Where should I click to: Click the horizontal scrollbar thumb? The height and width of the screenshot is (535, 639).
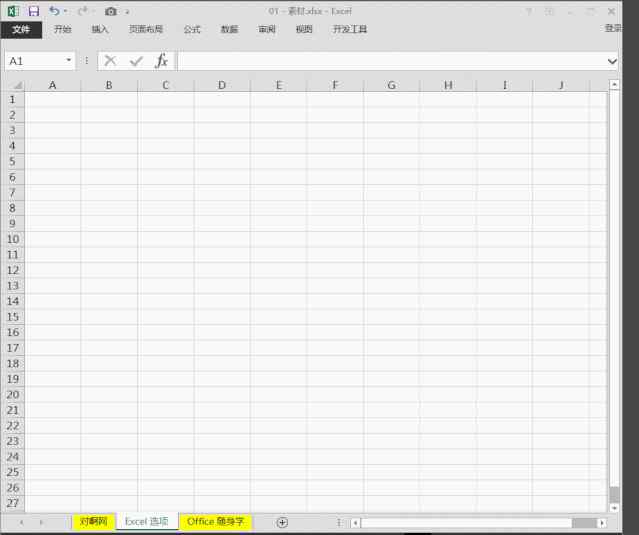pos(584,523)
